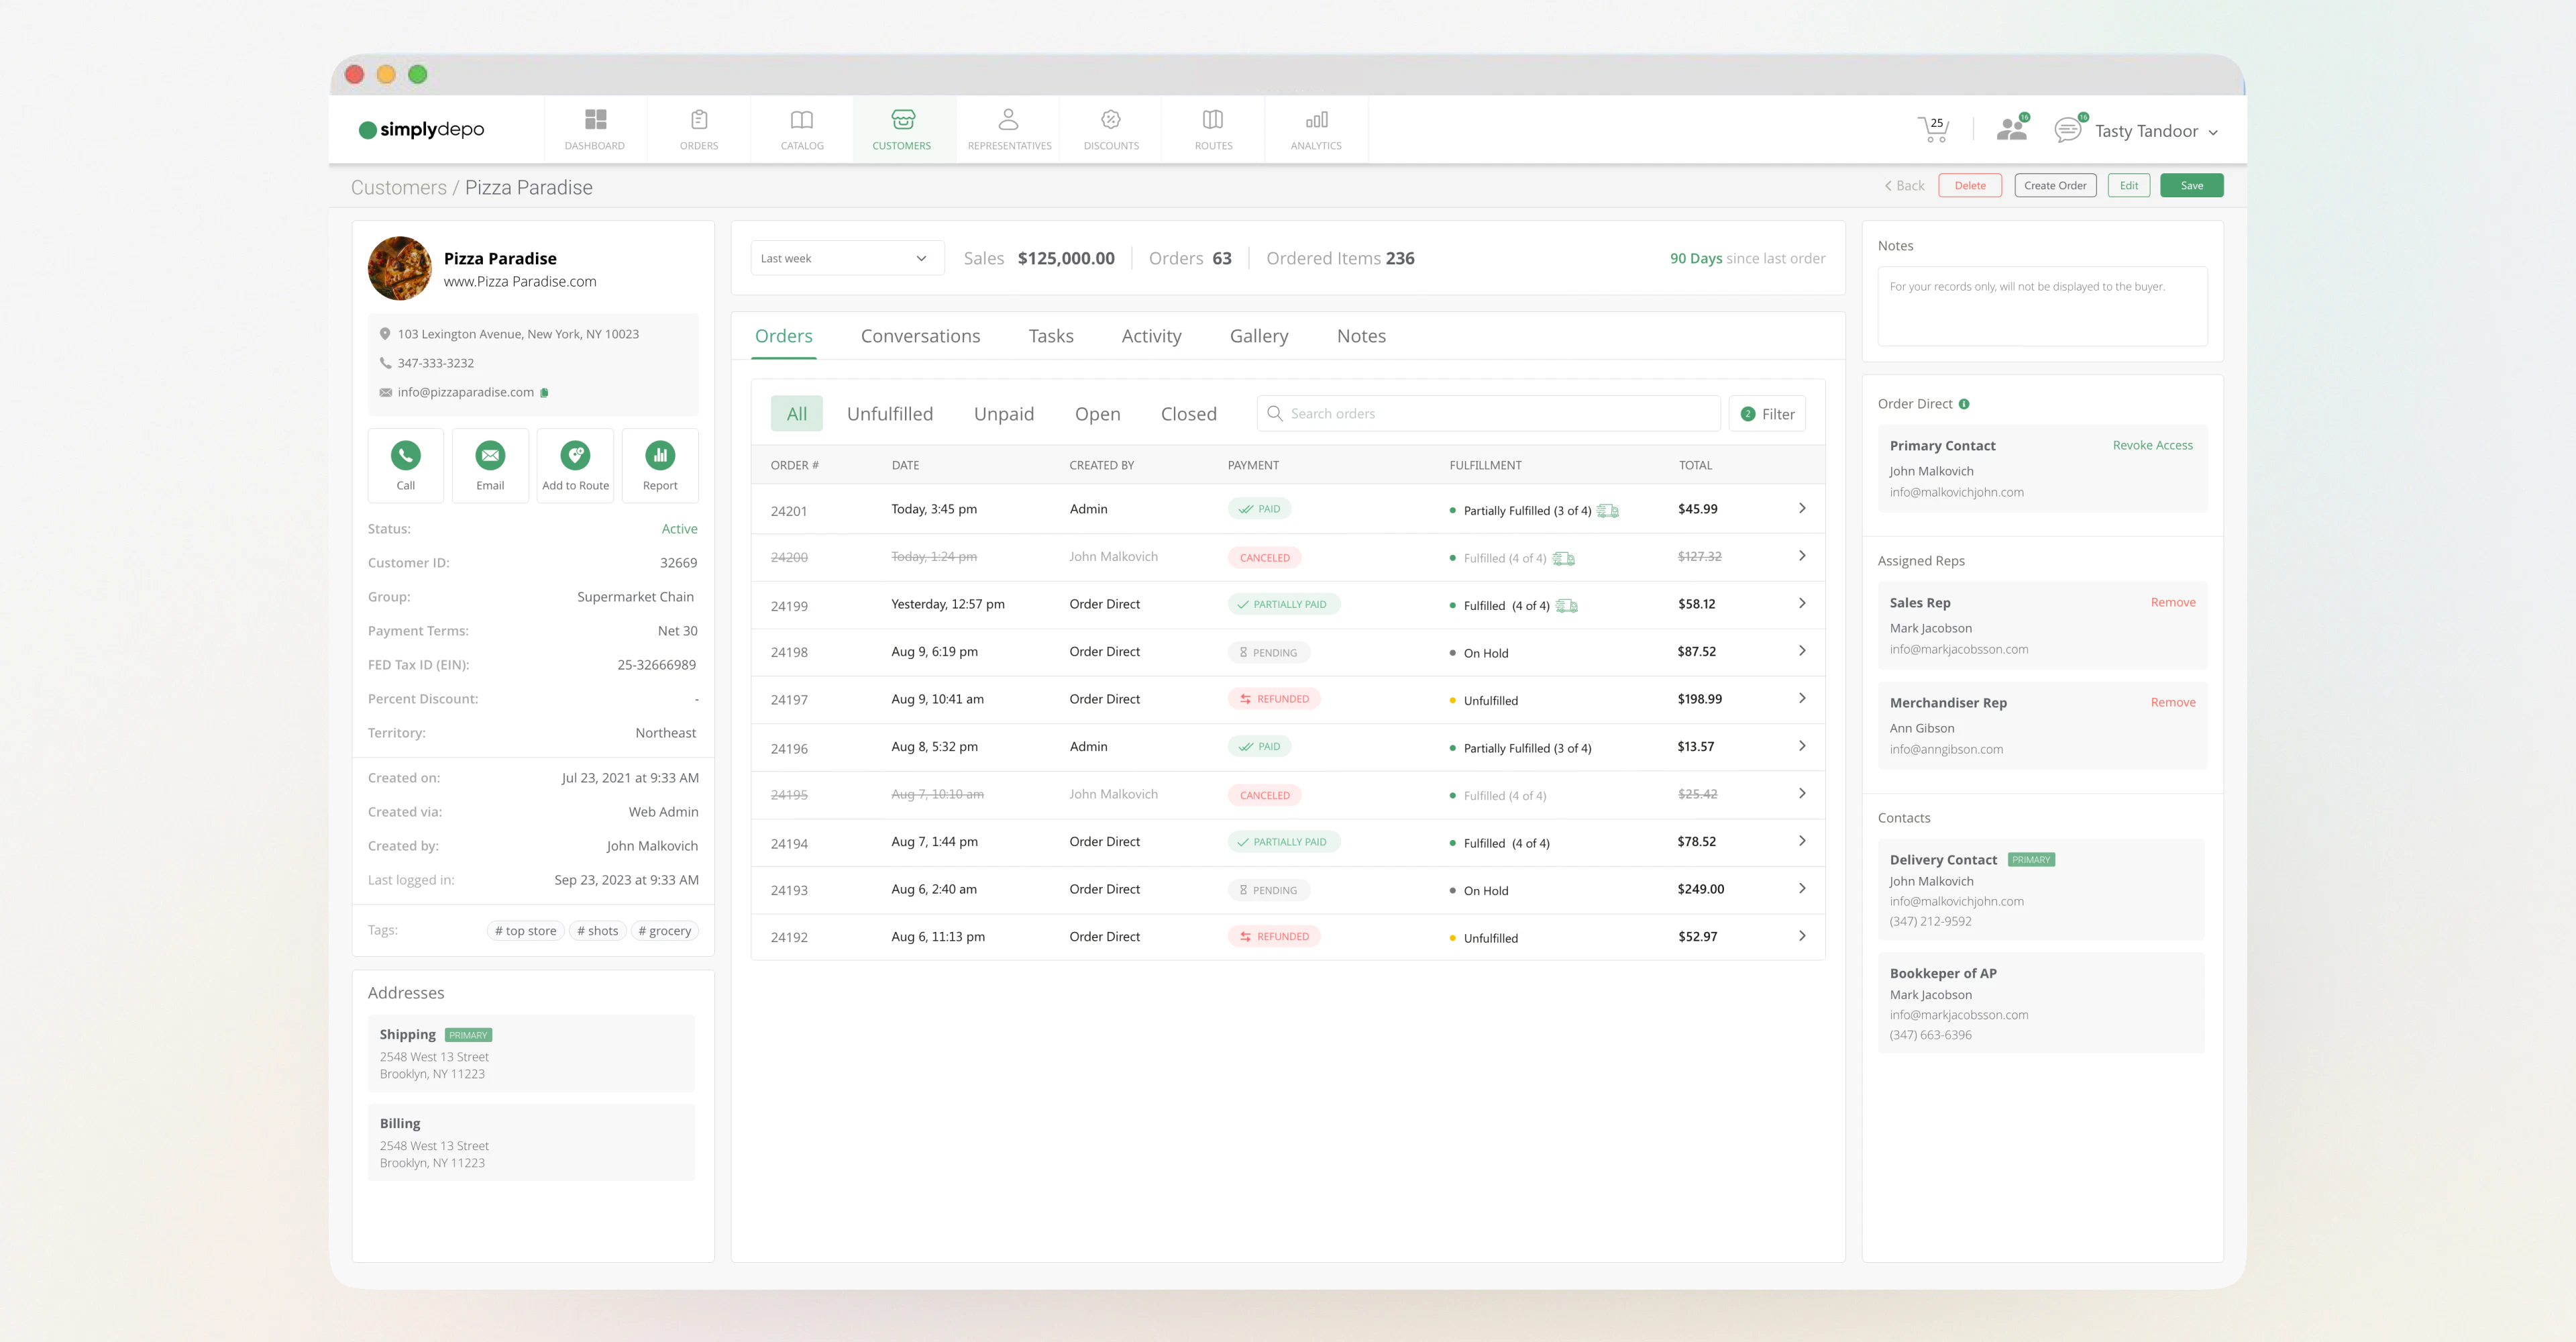2576x1342 pixels.
Task: Add Pizza Paradise to Route
Action: 575,465
